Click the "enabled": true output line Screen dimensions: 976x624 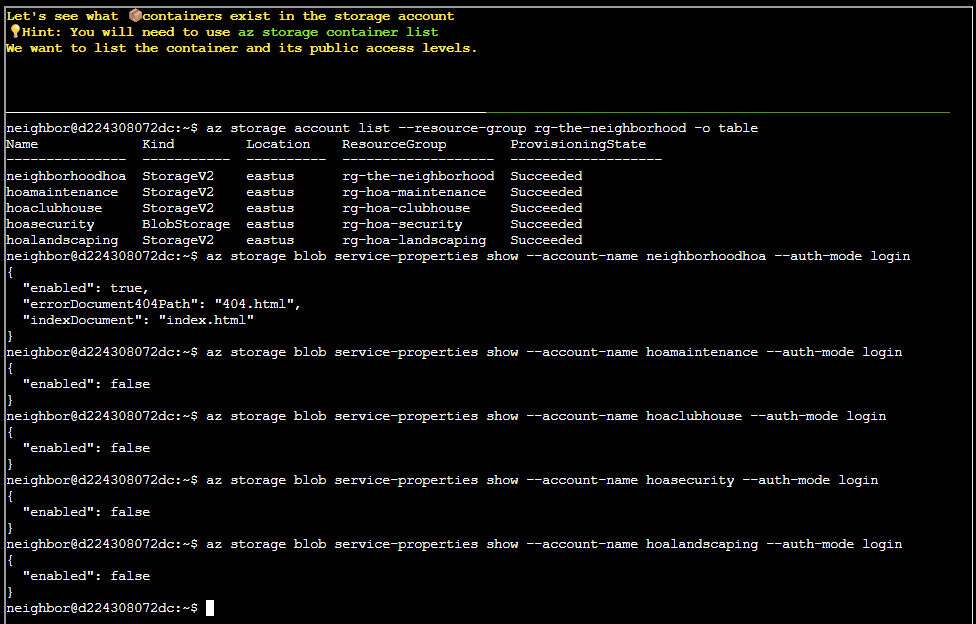tap(86, 288)
